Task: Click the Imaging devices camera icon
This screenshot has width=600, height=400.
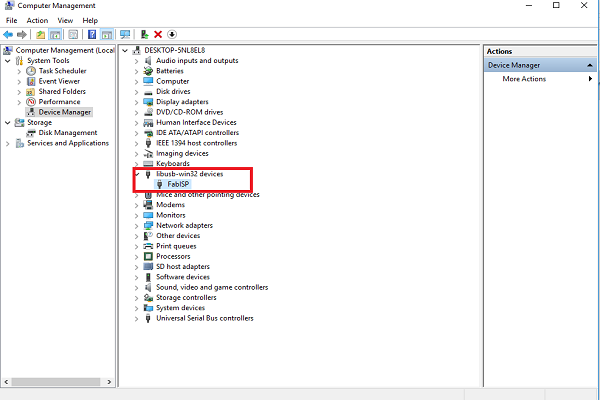Action: click(x=148, y=153)
